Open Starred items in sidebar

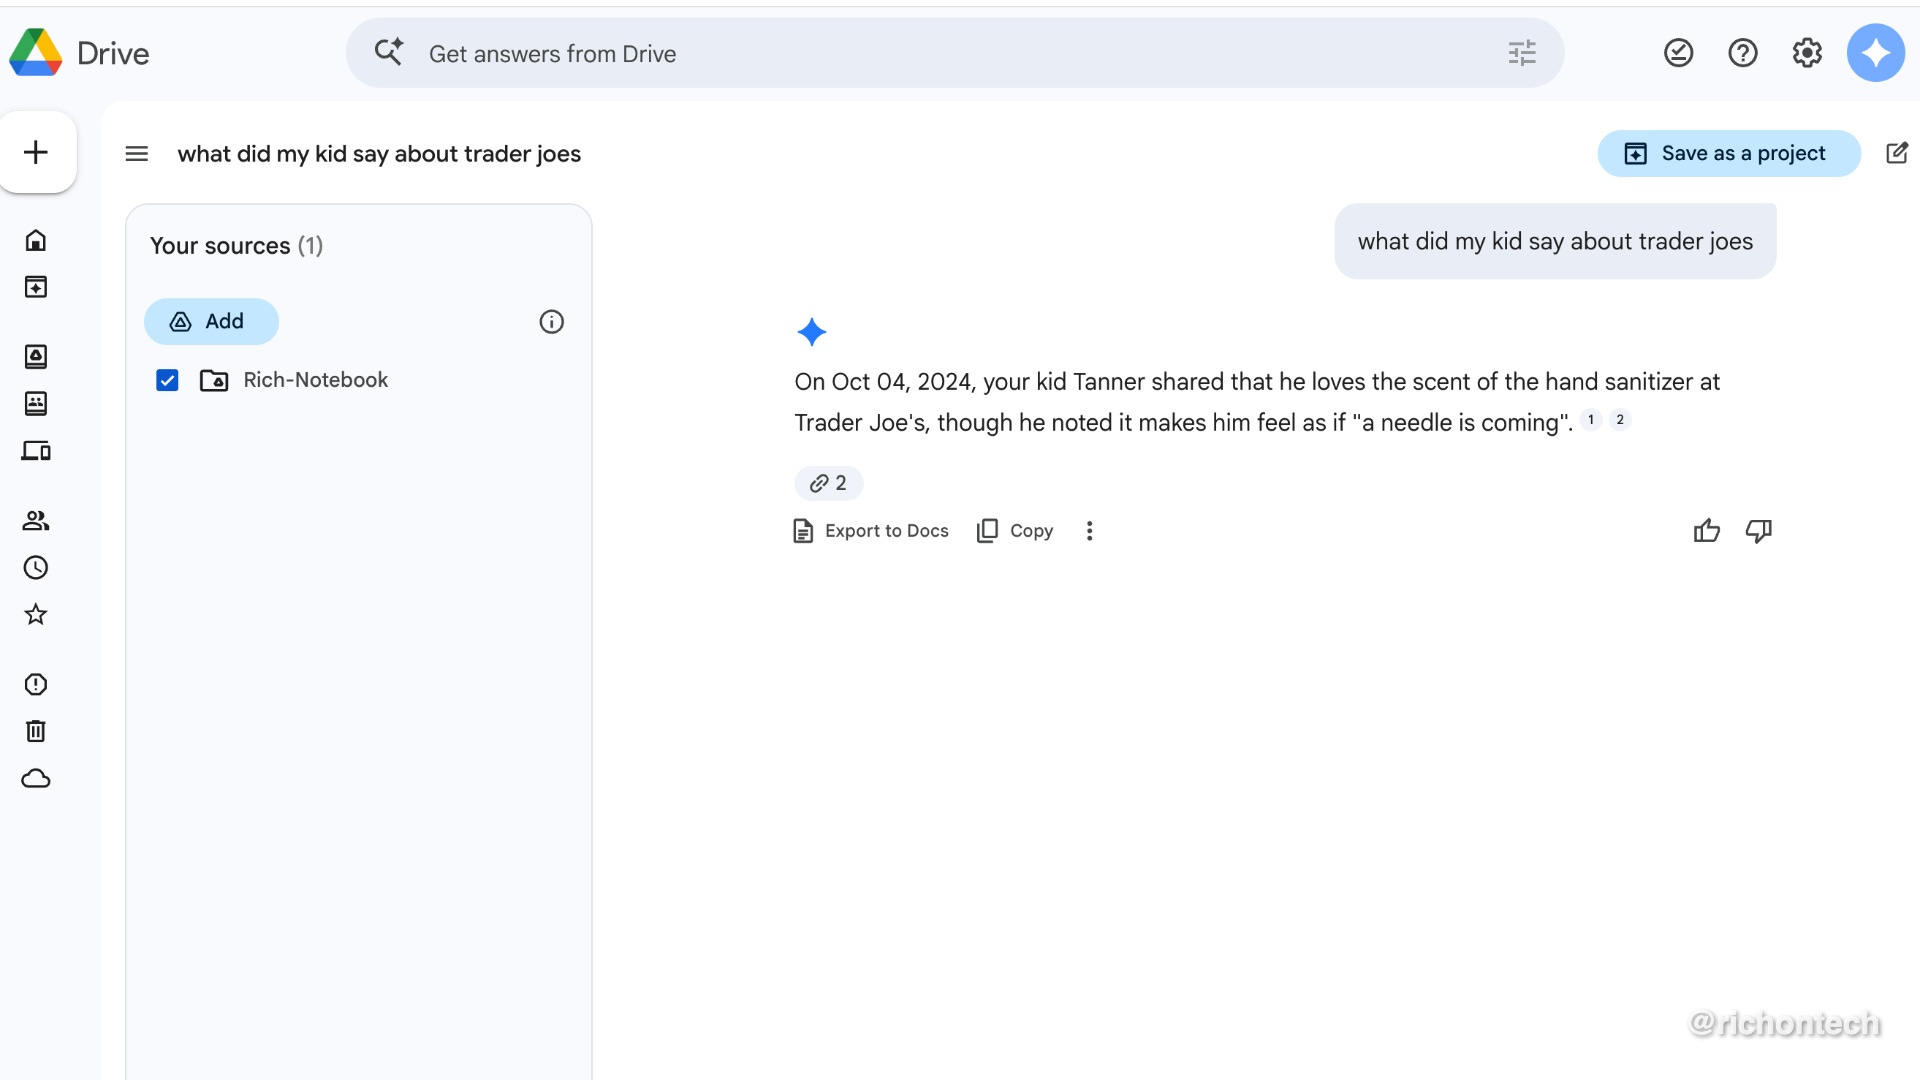click(x=36, y=615)
